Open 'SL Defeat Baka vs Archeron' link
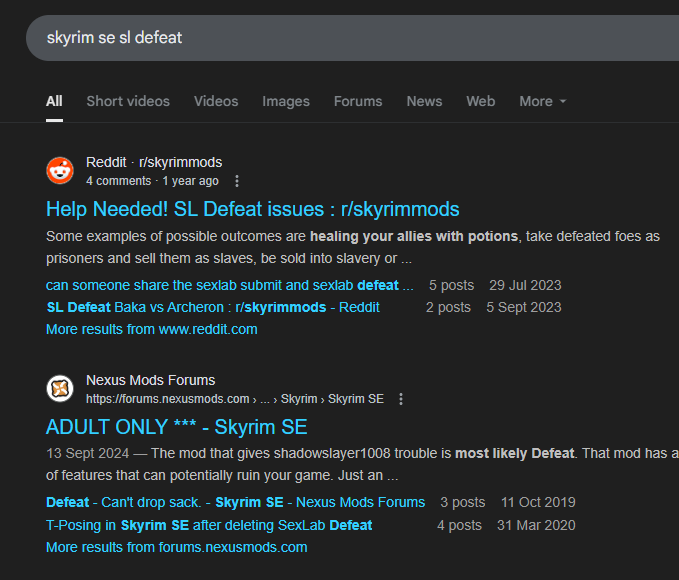Image resolution: width=679 pixels, height=580 pixels. pyautogui.click(x=213, y=308)
